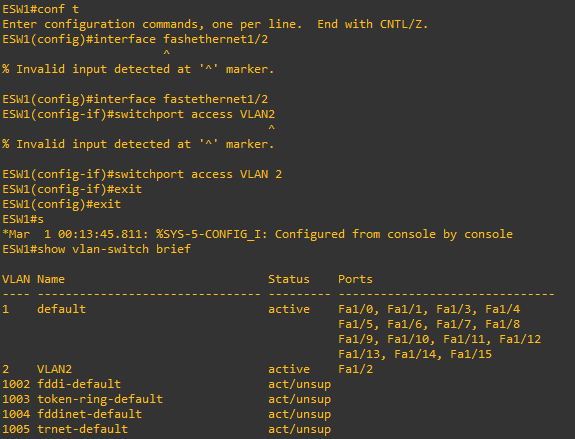The width and height of the screenshot is (575, 439).
Task: Click the 'show vlan-switch brief' command
Action: pos(114,249)
